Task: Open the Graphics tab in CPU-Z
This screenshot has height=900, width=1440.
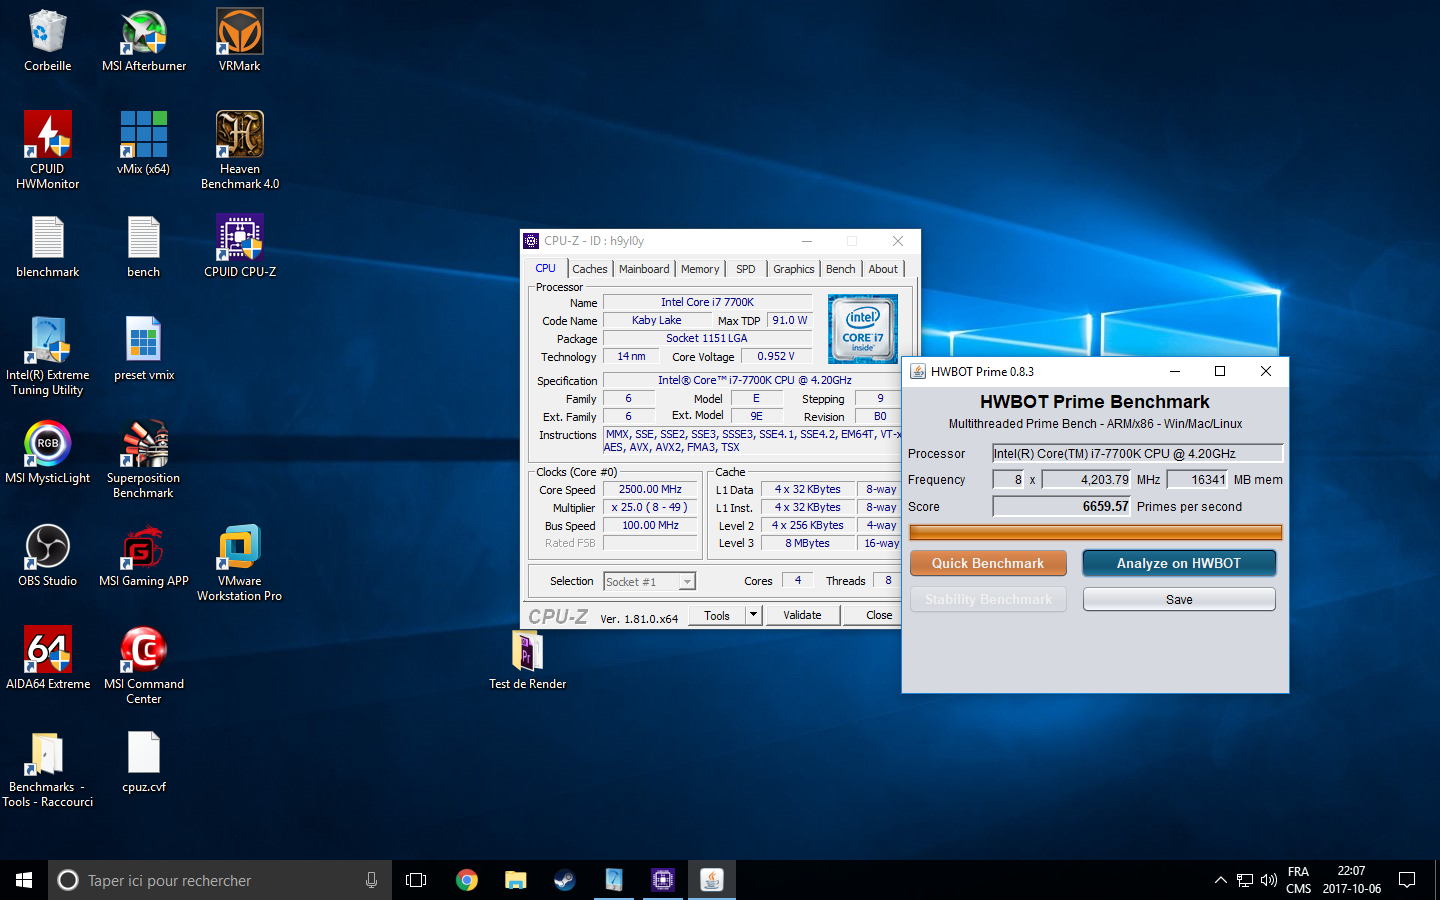Action: pos(794,269)
